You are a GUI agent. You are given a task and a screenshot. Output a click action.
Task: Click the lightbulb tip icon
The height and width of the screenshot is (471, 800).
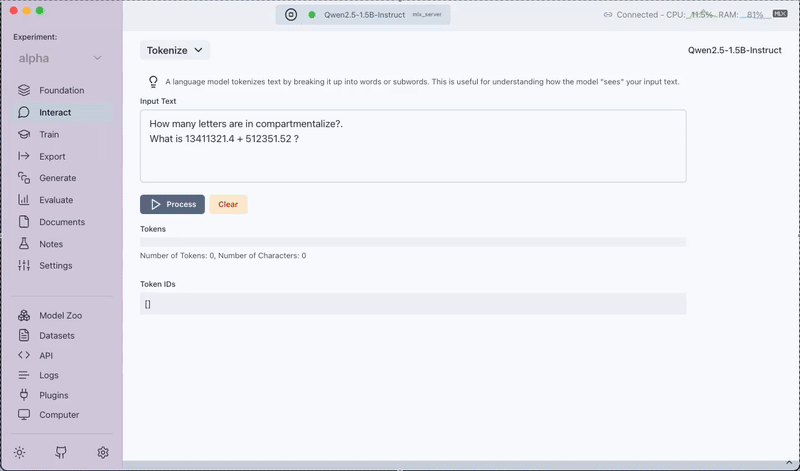coord(154,81)
